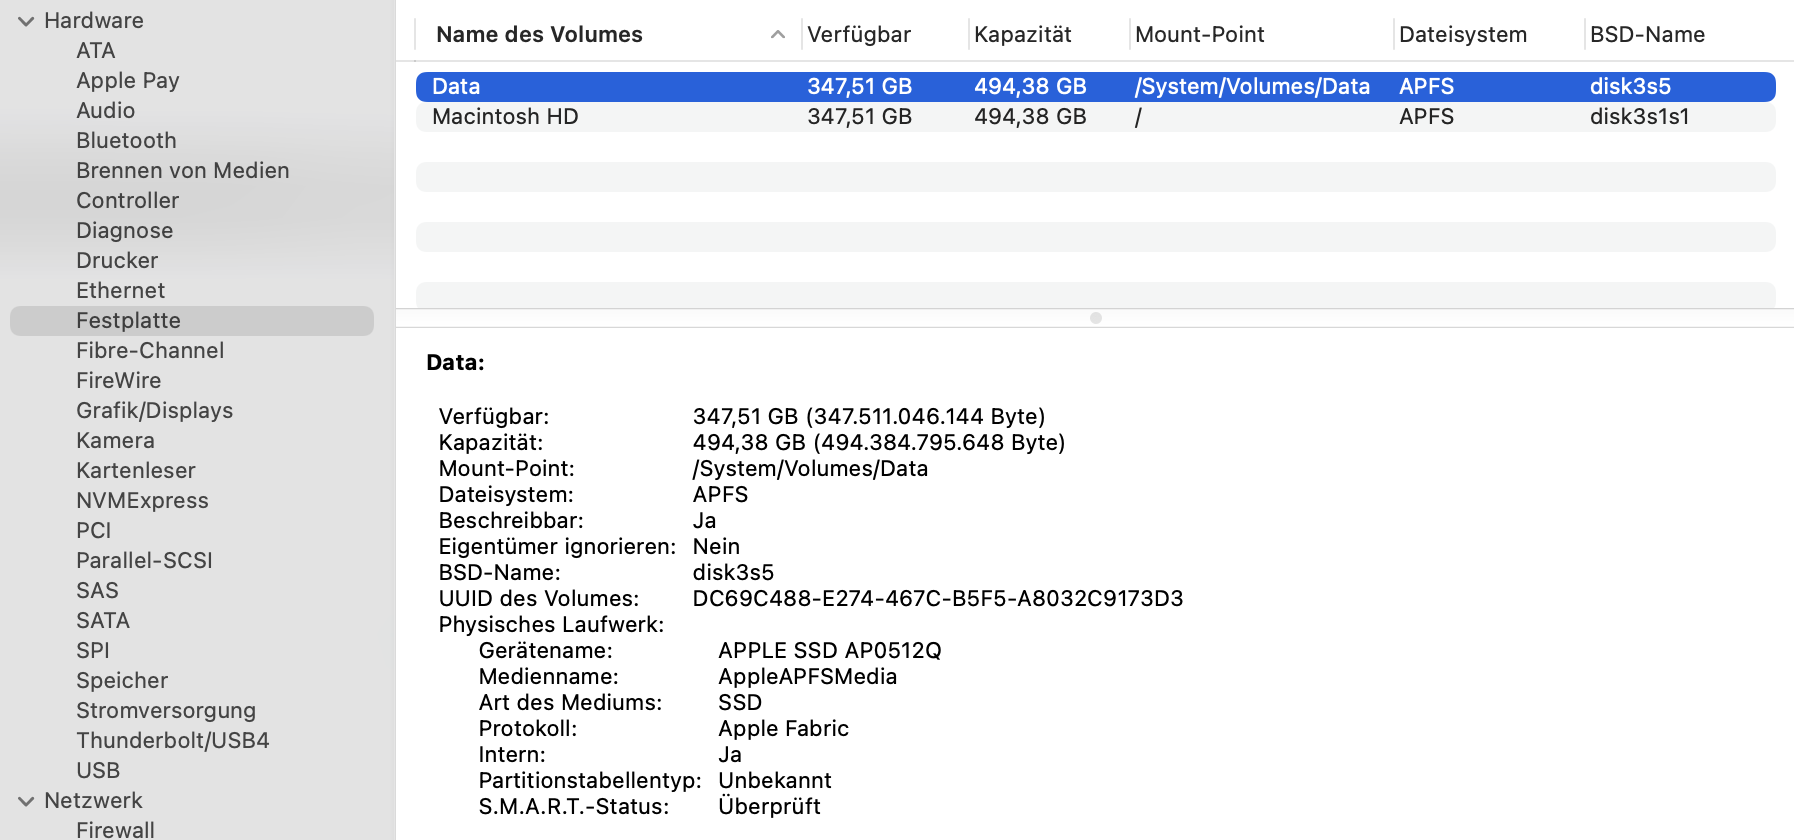Click the Dateisystem column header
Viewport: 1794px width, 840px height.
pos(1462,35)
